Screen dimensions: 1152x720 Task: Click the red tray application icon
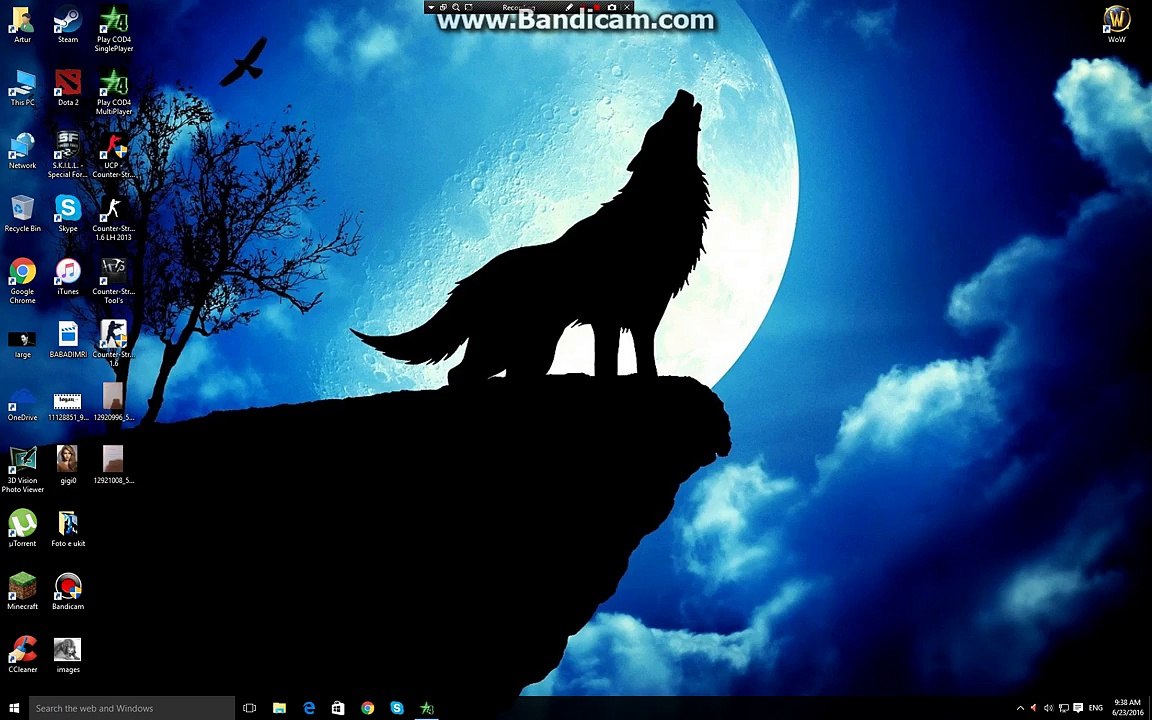(x=1034, y=708)
